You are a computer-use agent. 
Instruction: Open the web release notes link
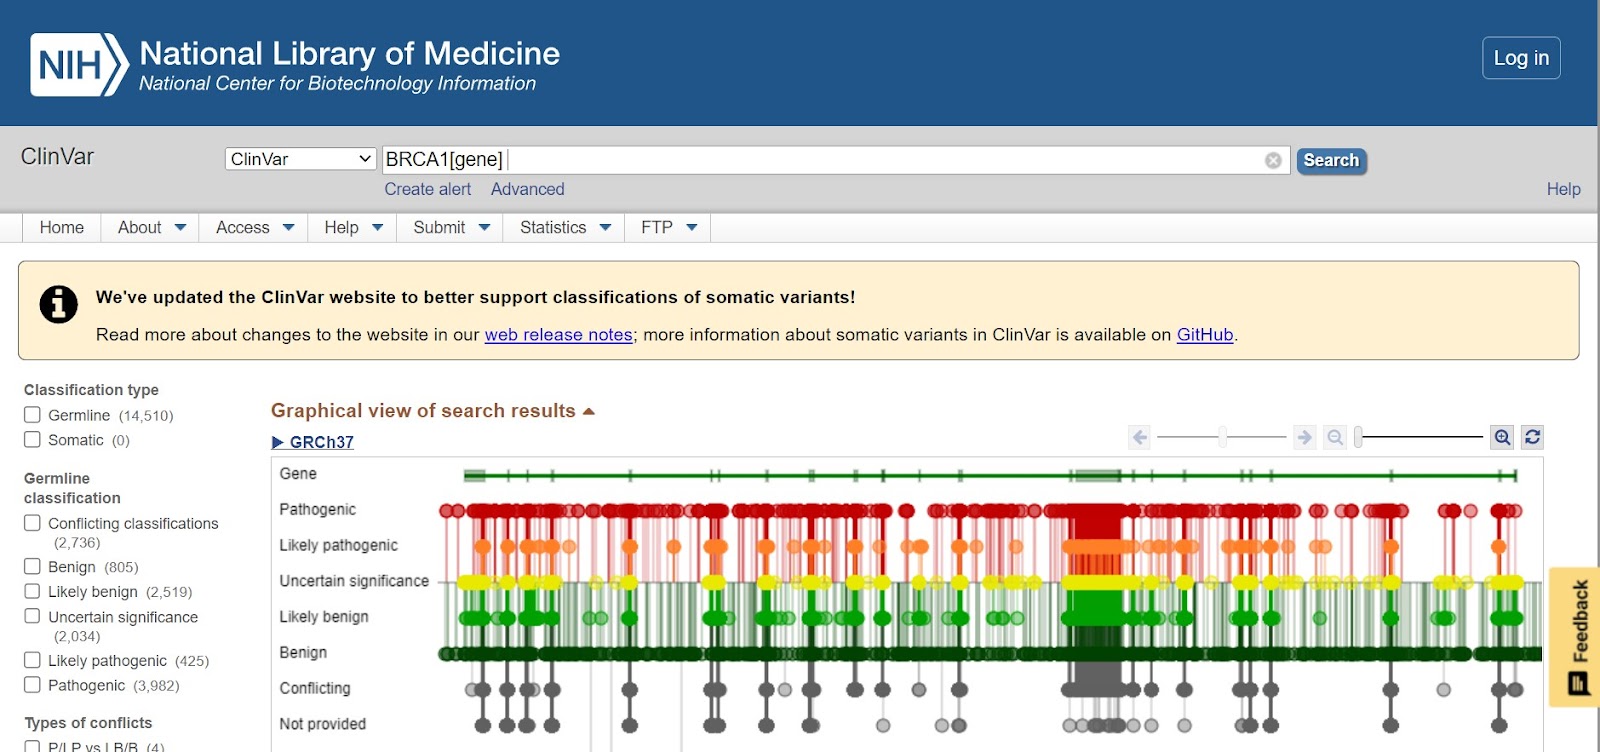click(x=559, y=335)
